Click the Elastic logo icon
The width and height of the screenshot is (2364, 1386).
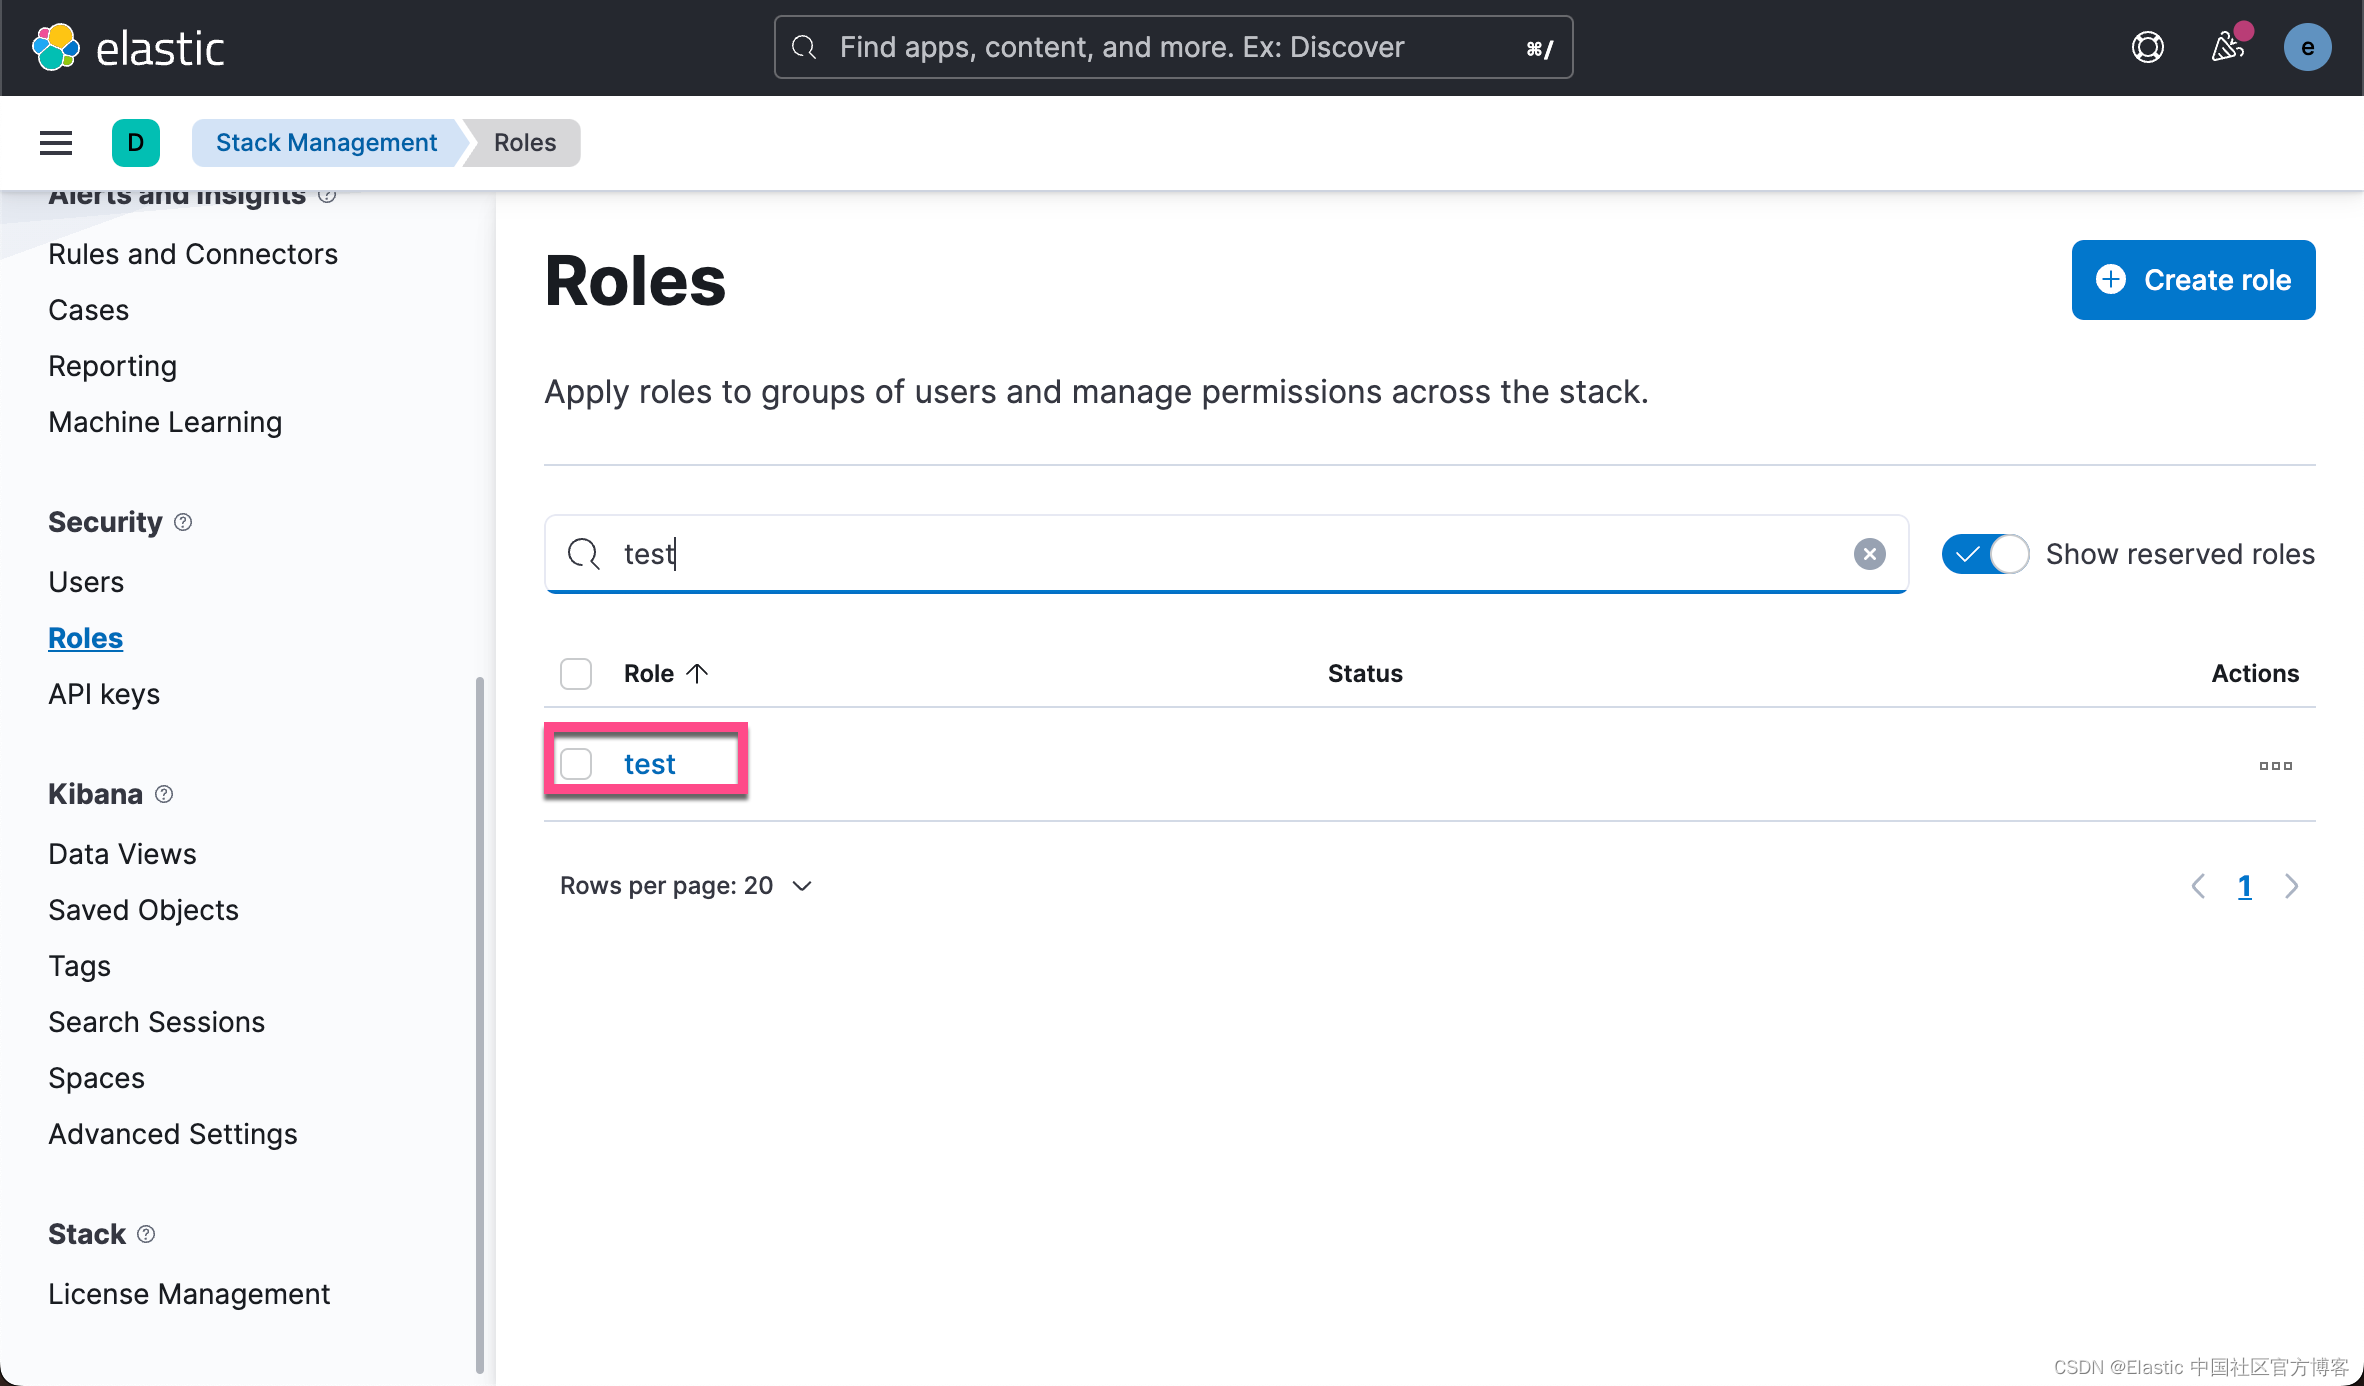pyautogui.click(x=56, y=47)
